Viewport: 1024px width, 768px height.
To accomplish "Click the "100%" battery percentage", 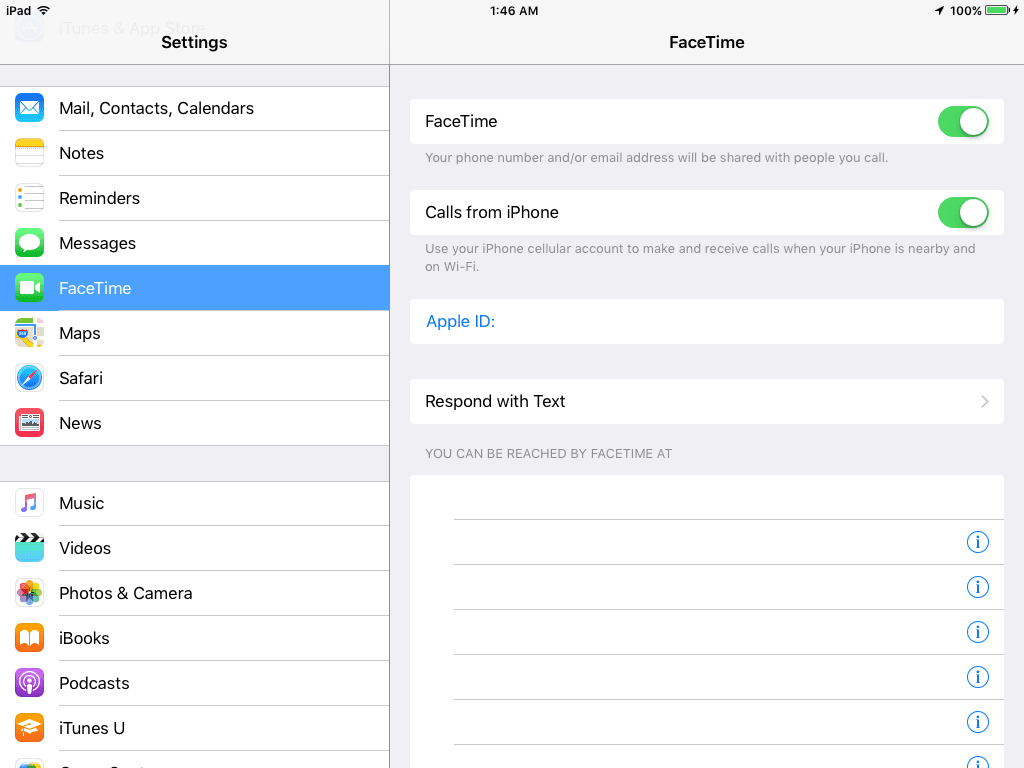I will coord(965,10).
